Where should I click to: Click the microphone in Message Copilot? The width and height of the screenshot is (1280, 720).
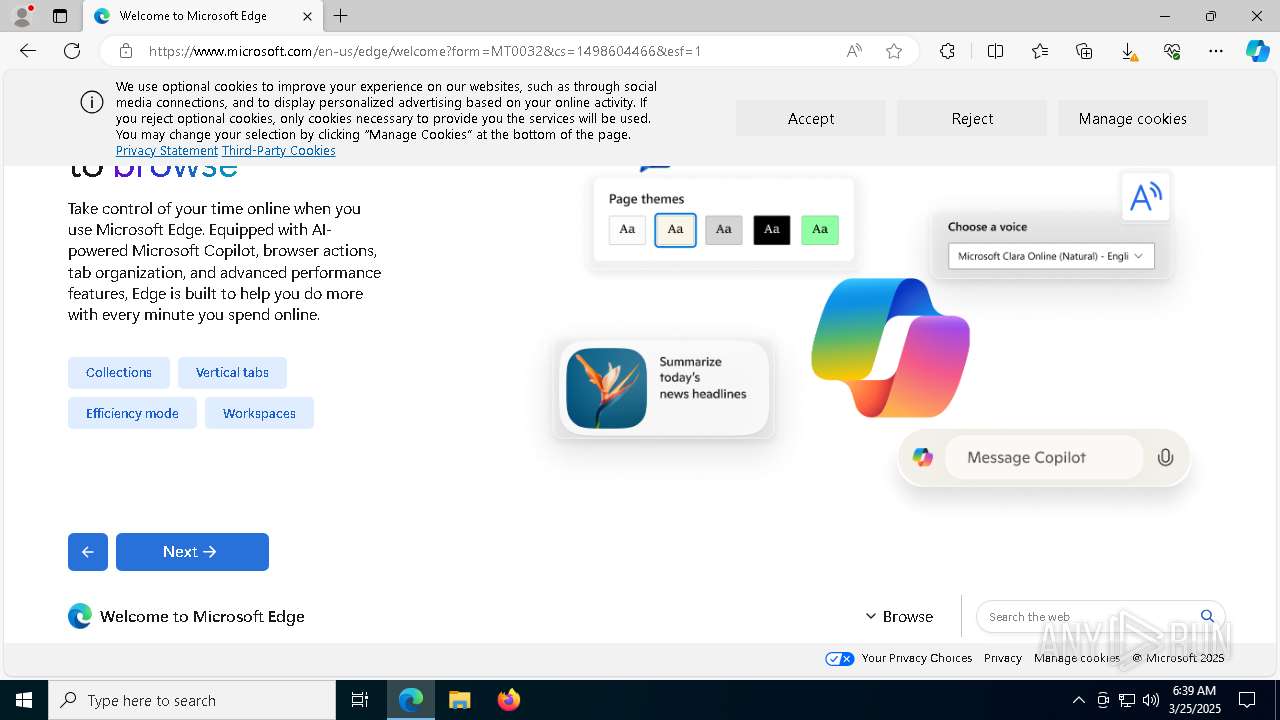coord(1165,458)
